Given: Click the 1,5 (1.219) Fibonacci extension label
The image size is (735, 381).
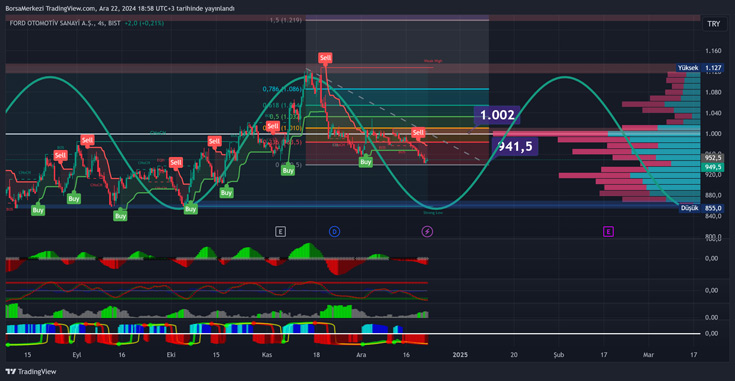Looking at the screenshot, I should point(285,20).
